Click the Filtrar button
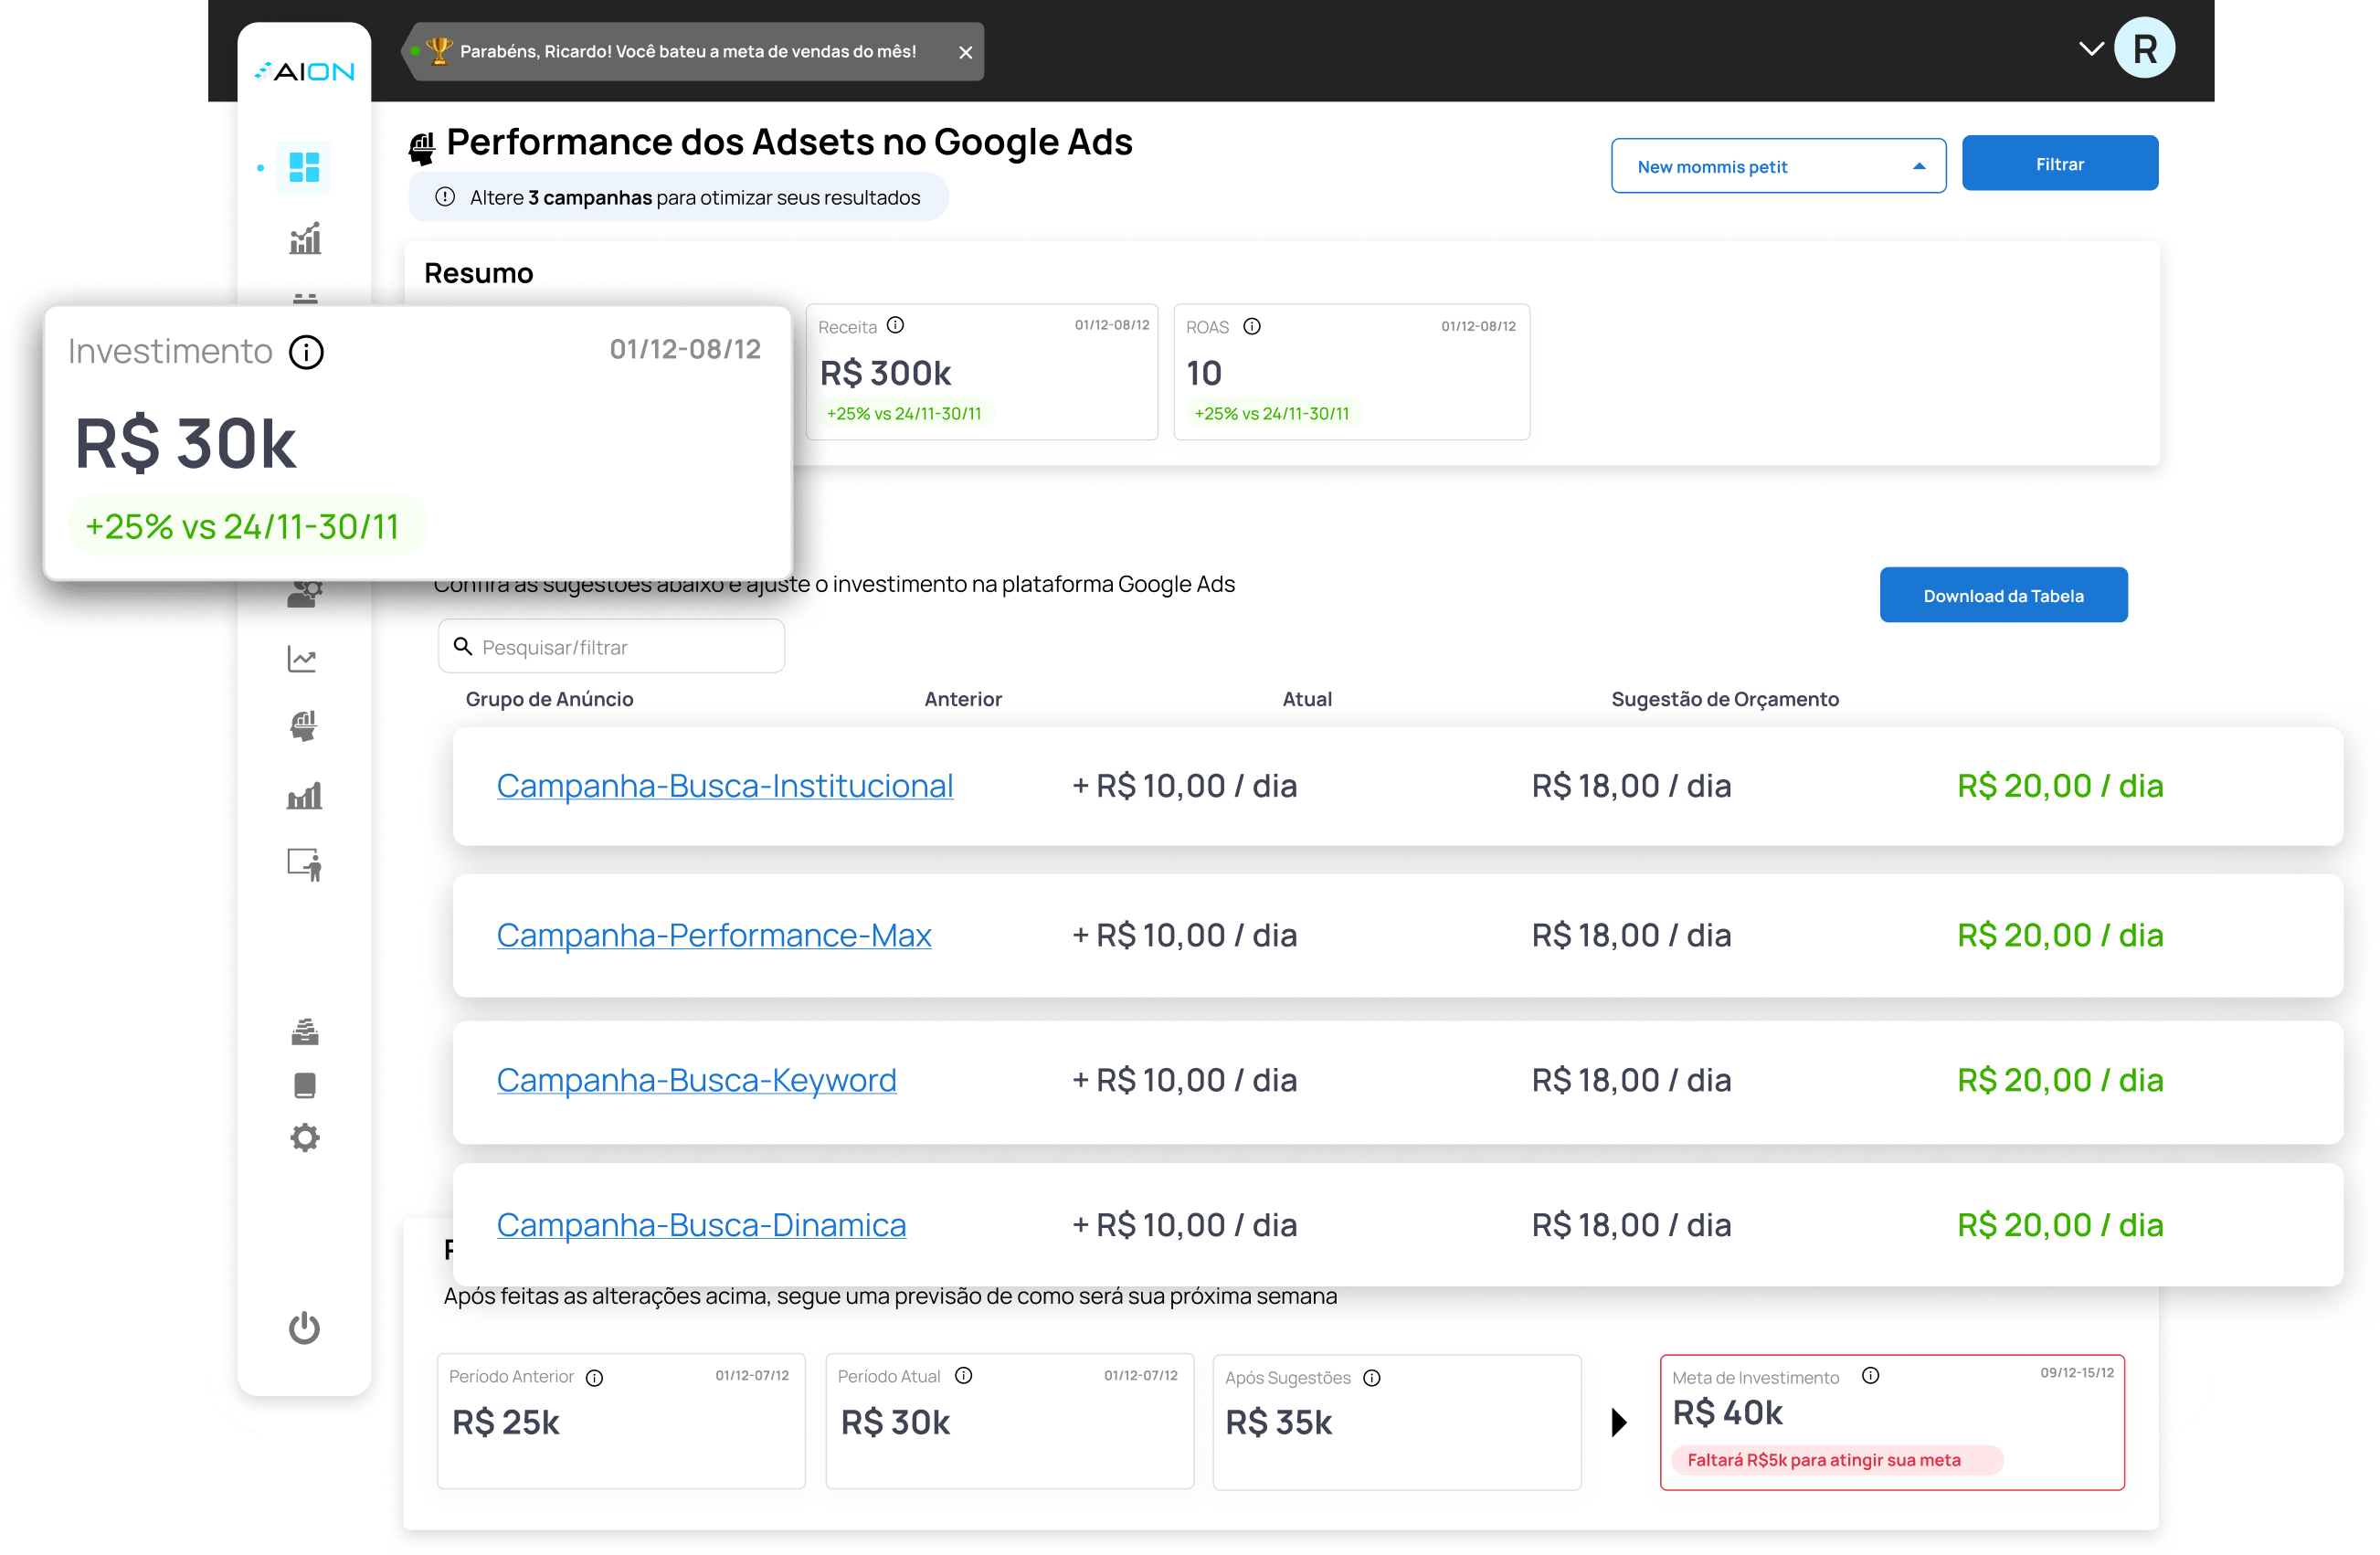The height and width of the screenshot is (1555, 2380). 2060,163
